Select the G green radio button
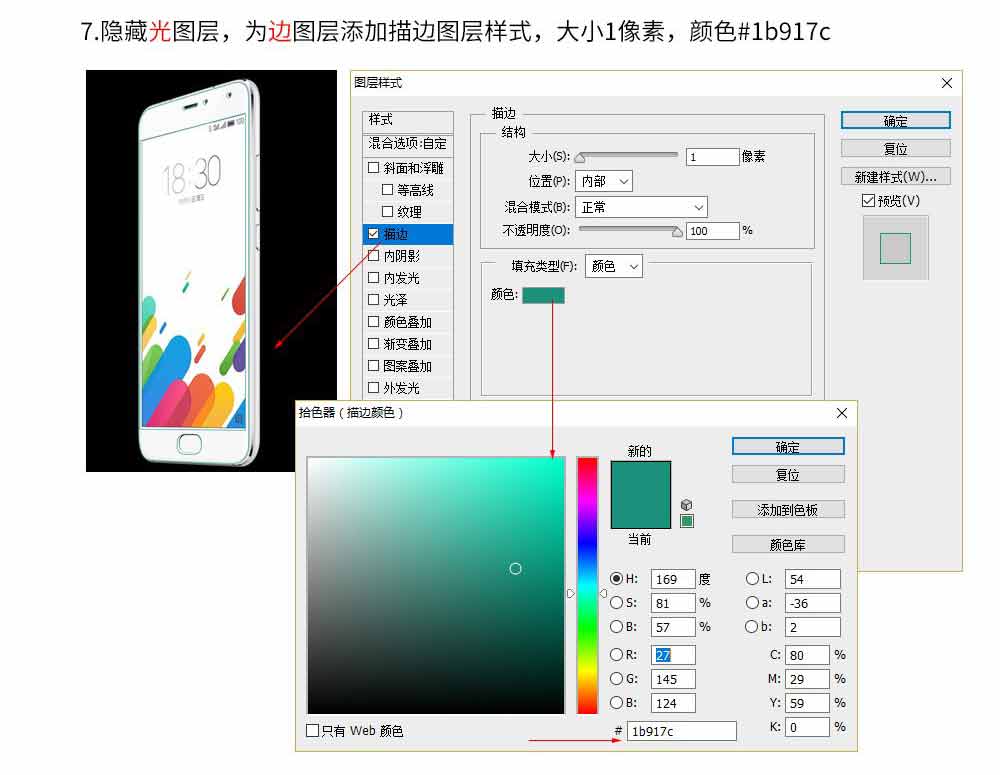This screenshot has height=775, width=1000. click(x=616, y=679)
